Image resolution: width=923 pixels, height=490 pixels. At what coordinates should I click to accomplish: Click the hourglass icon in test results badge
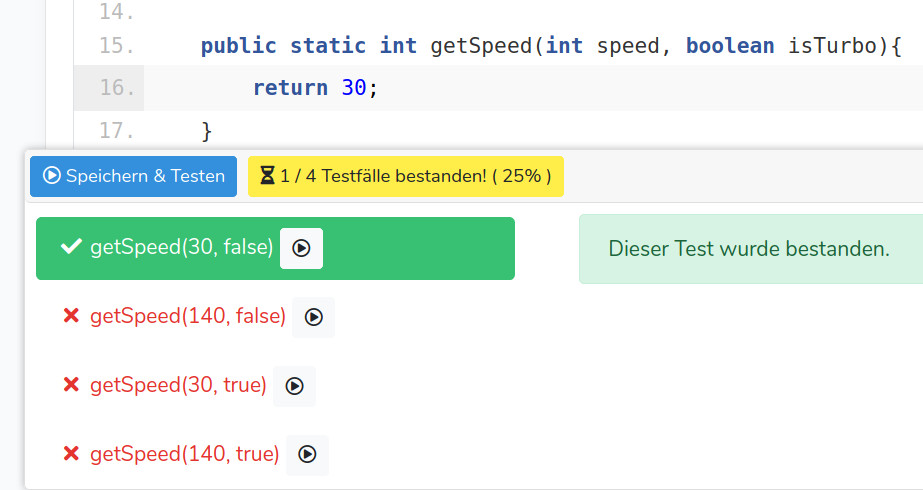267,176
